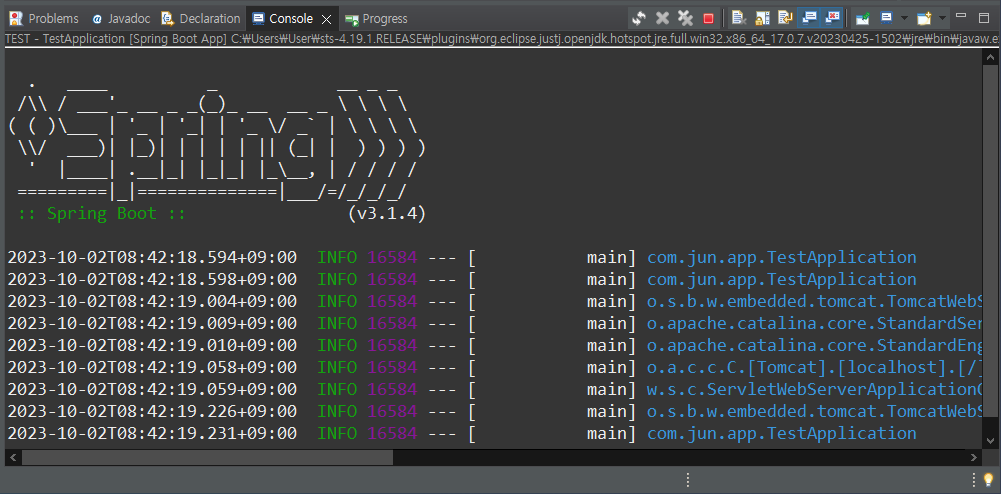Switch to the Progress tab
Viewport: 1001px width, 494px height.
click(x=376, y=19)
